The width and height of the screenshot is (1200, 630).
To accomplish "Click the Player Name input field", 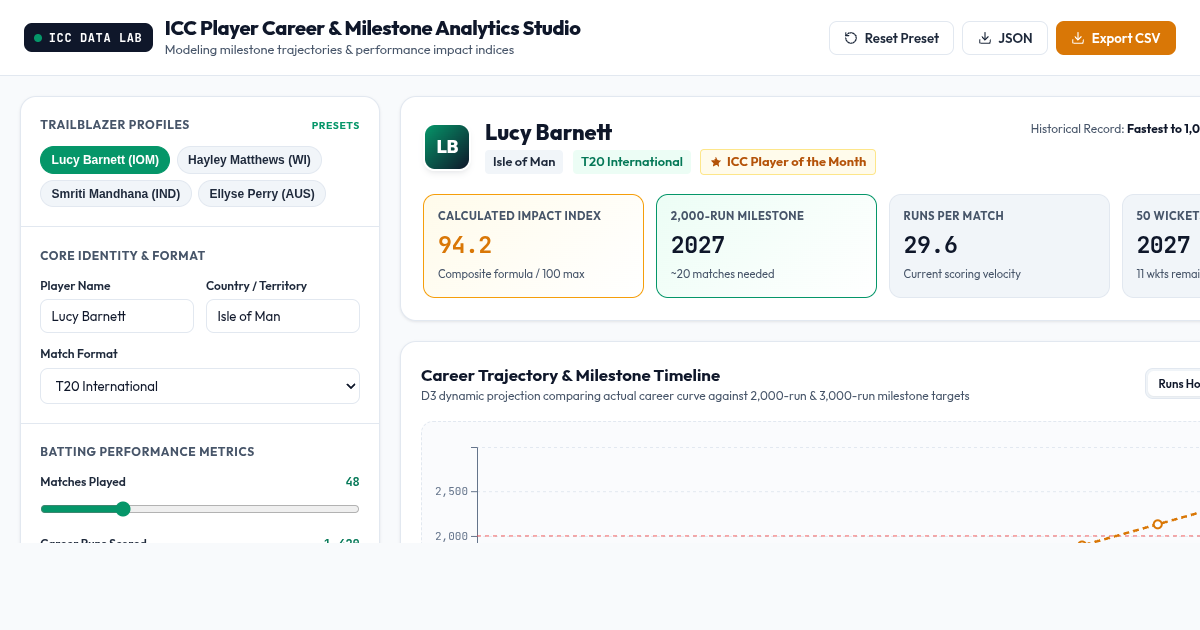I will (x=117, y=316).
